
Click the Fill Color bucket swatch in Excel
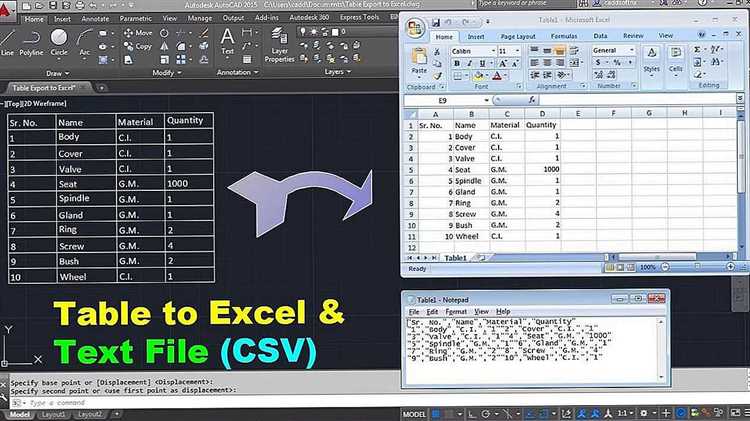tap(477, 76)
